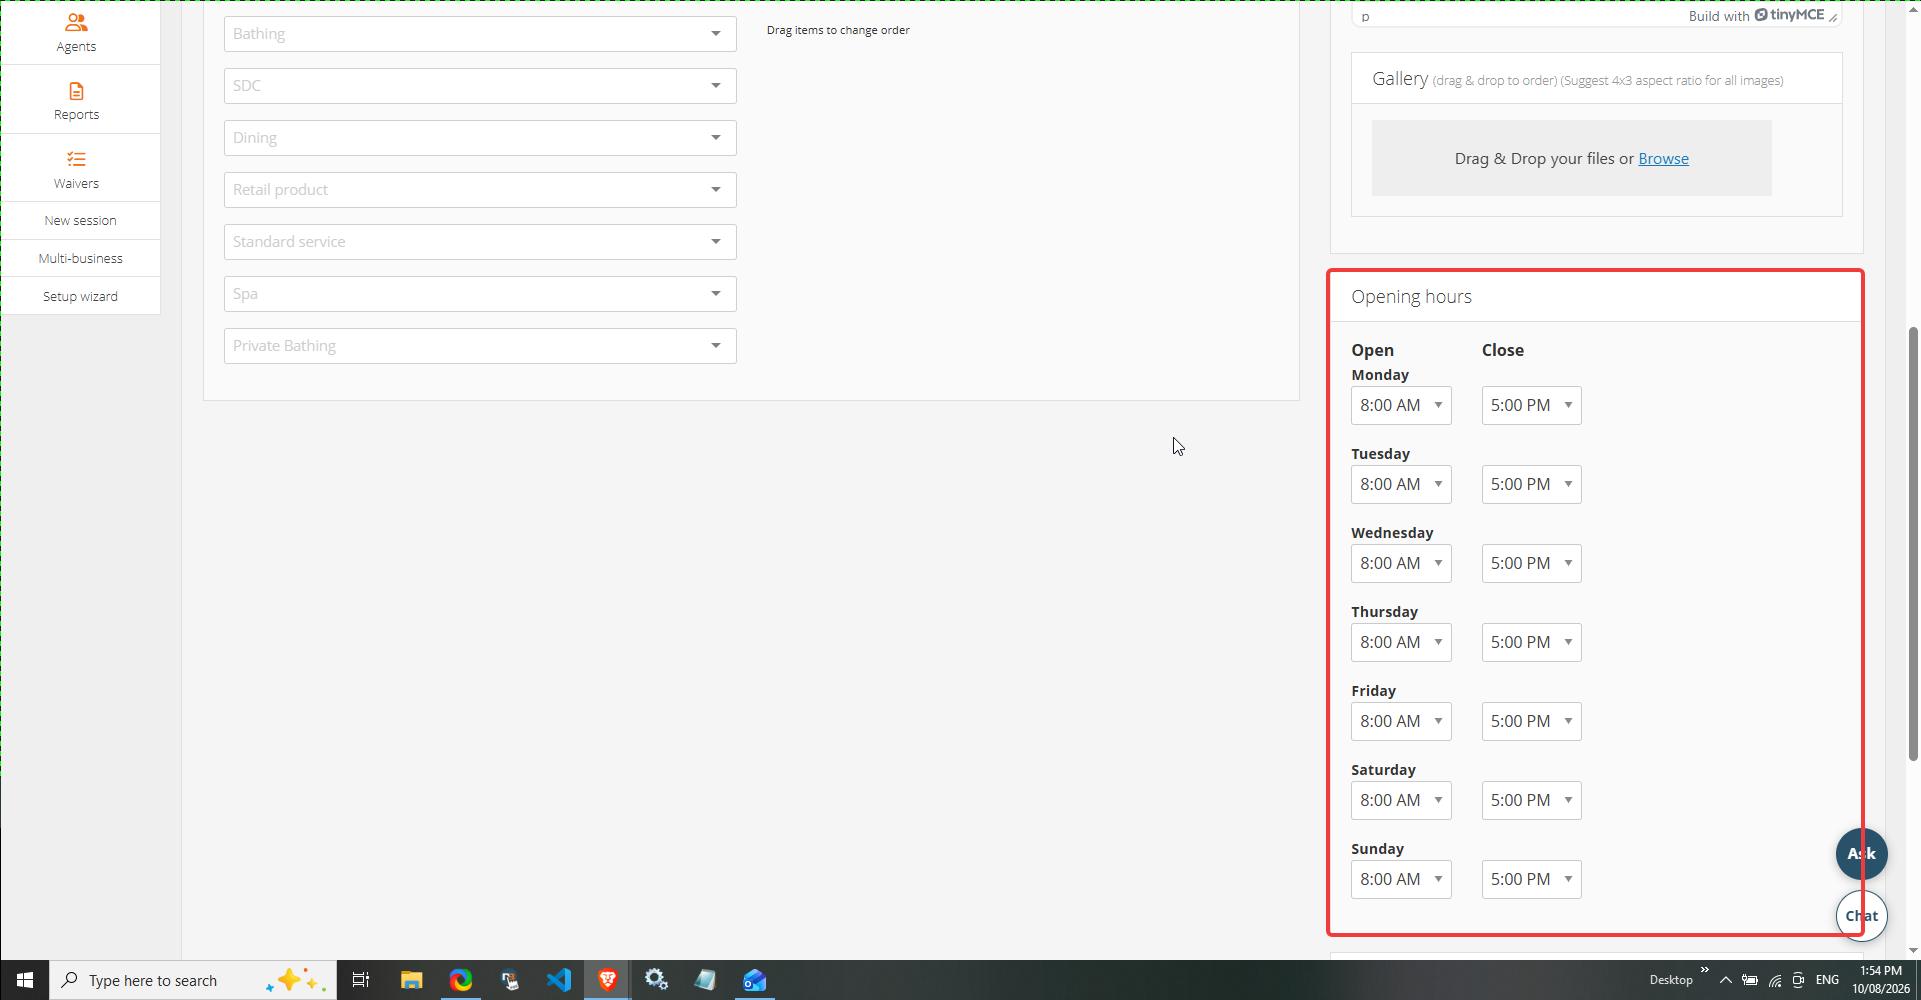Click the Browse link in Gallery

(x=1663, y=159)
